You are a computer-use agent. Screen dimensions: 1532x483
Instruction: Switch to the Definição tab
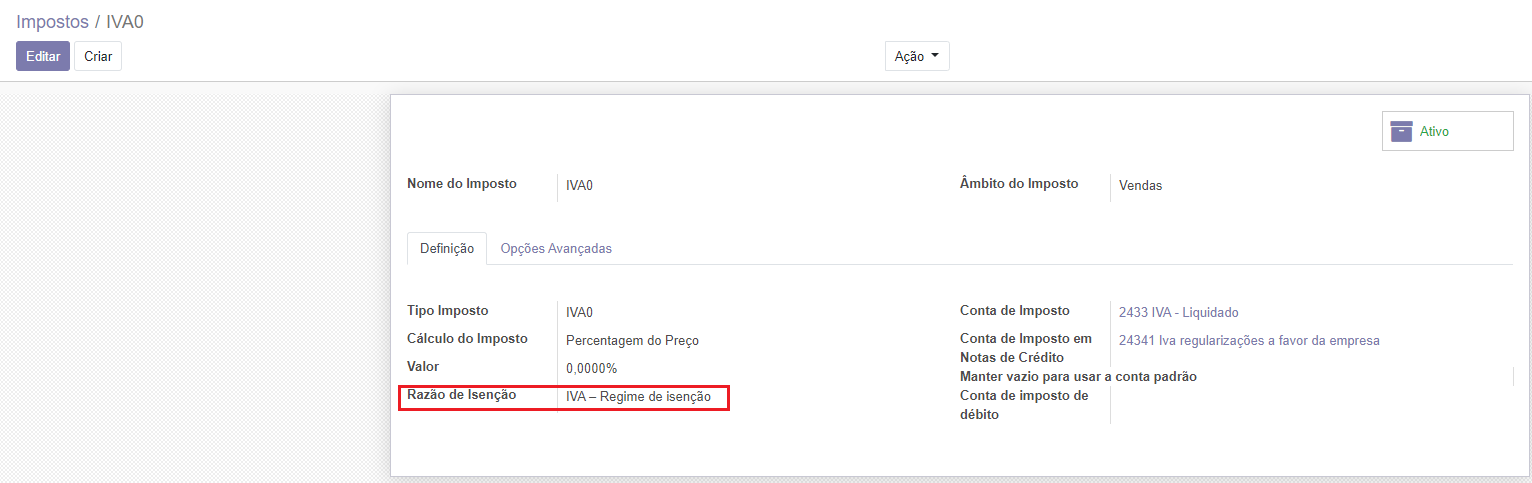point(447,248)
